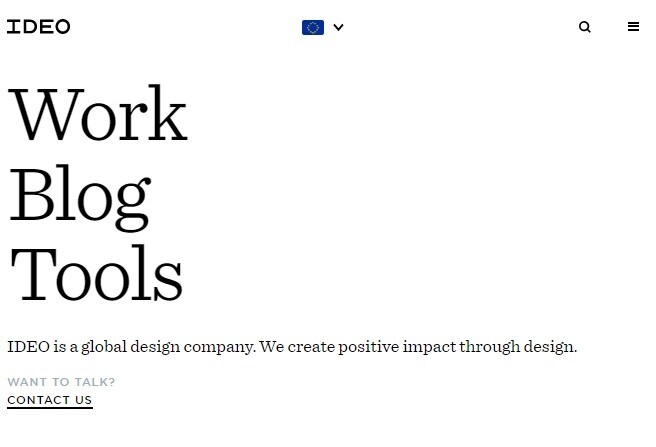Image resolution: width=656 pixels, height=447 pixels.
Task: Change region using the EU flag
Action: [x=313, y=27]
